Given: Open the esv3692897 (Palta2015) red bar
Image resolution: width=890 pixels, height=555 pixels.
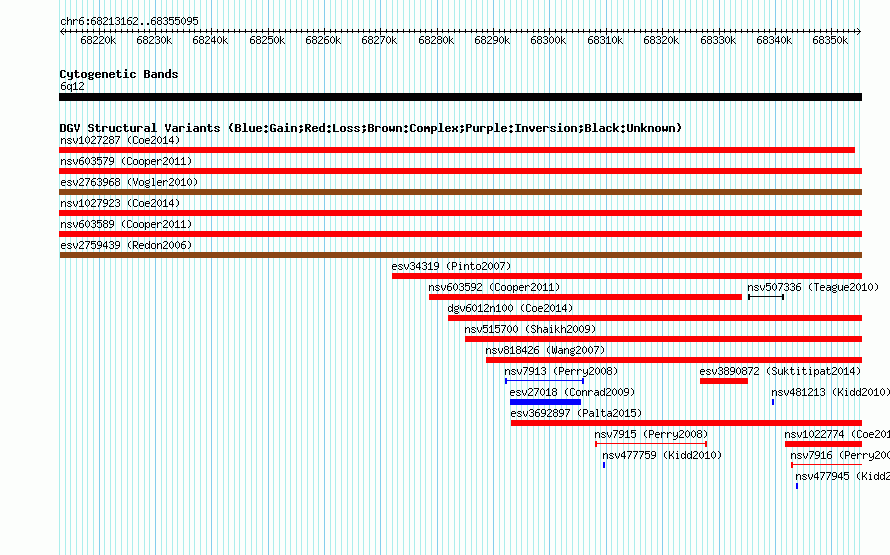Looking at the screenshot, I should tap(686, 423).
